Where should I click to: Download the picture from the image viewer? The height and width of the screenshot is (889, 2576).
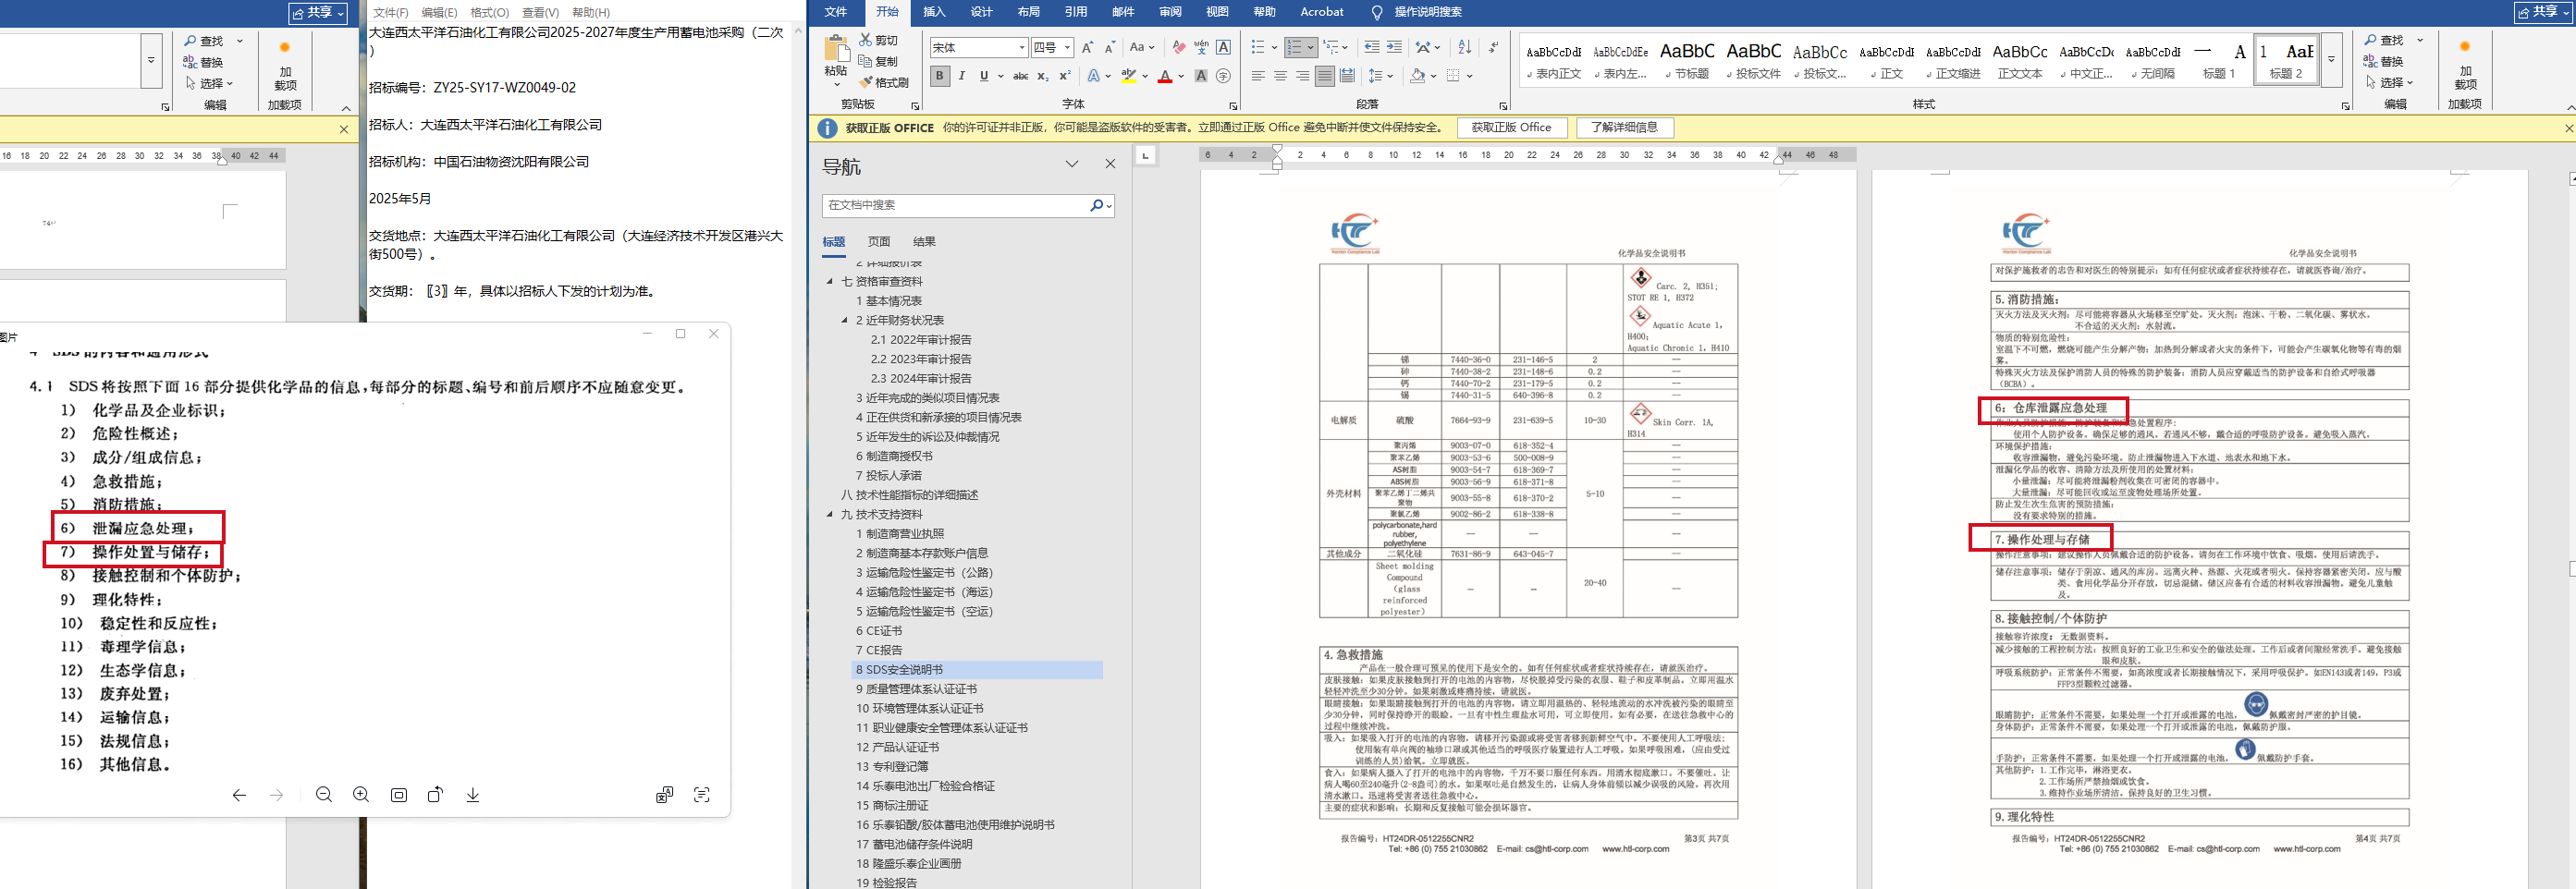(473, 794)
